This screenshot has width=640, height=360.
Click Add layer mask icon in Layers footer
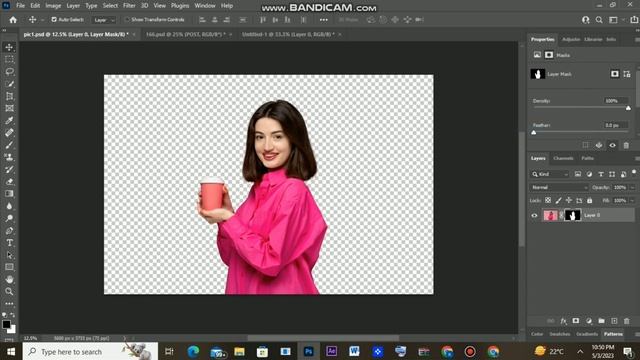[576, 321]
